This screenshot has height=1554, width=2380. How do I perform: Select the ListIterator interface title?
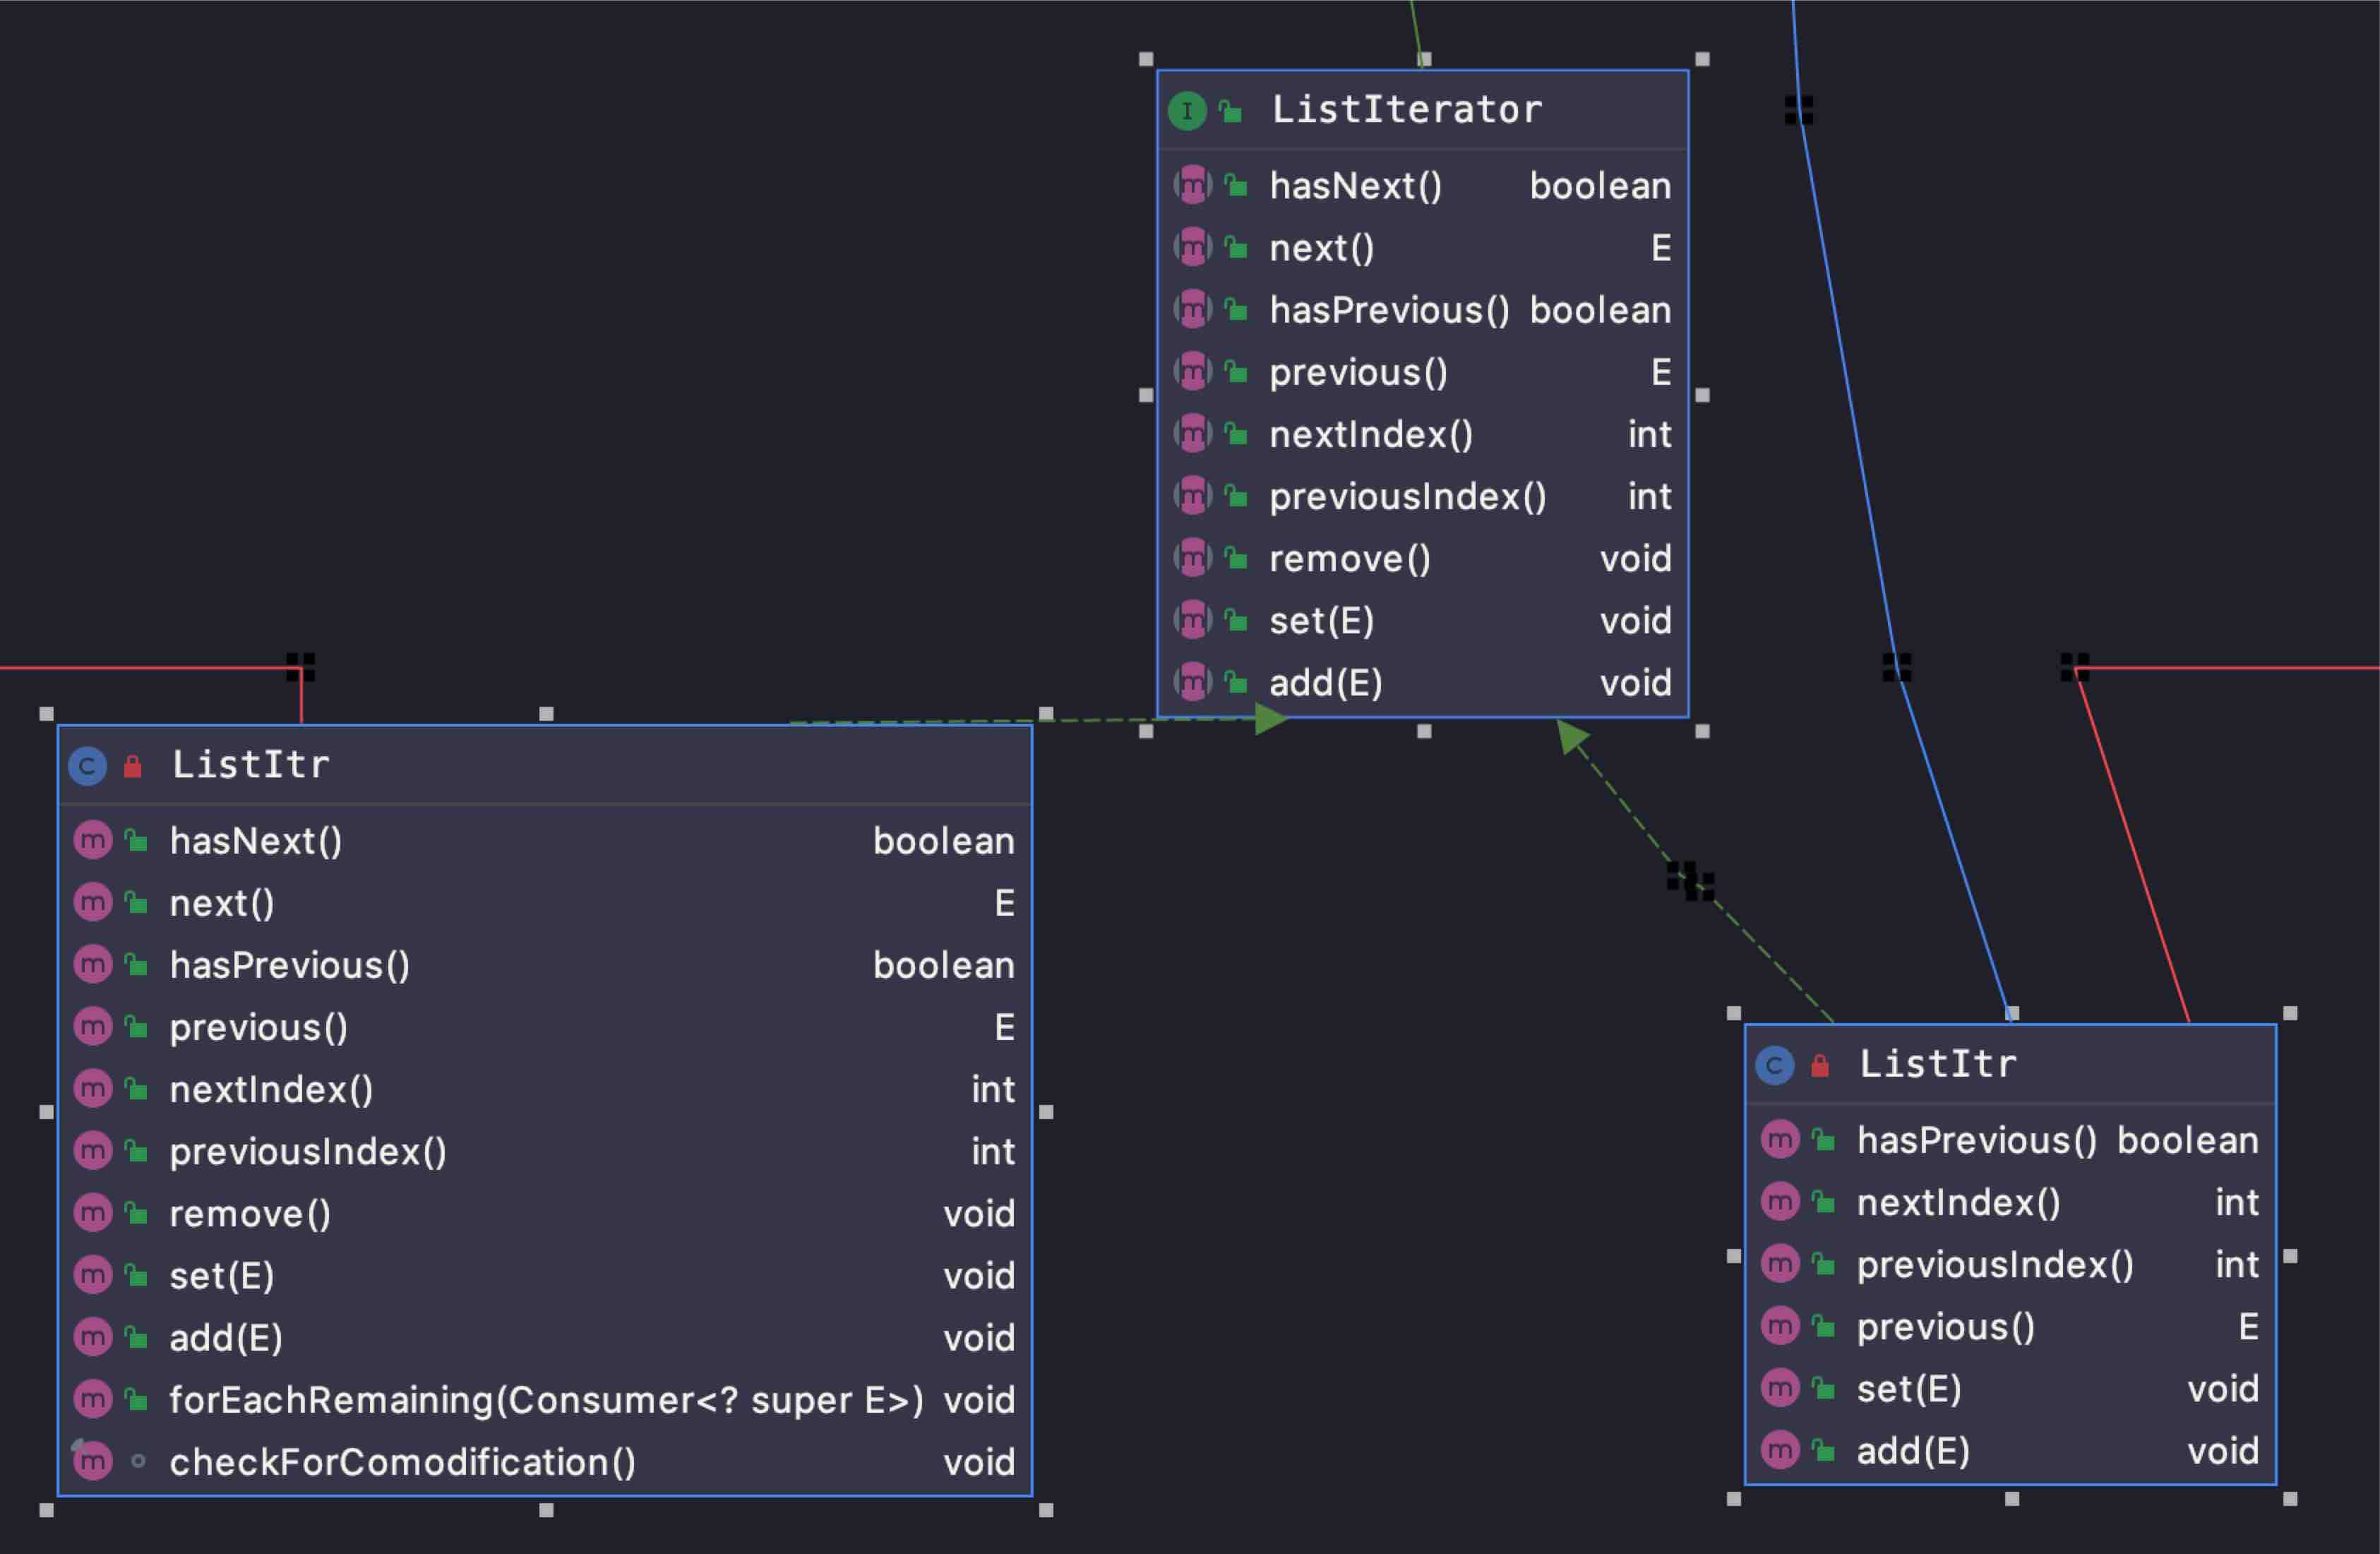1406,110
